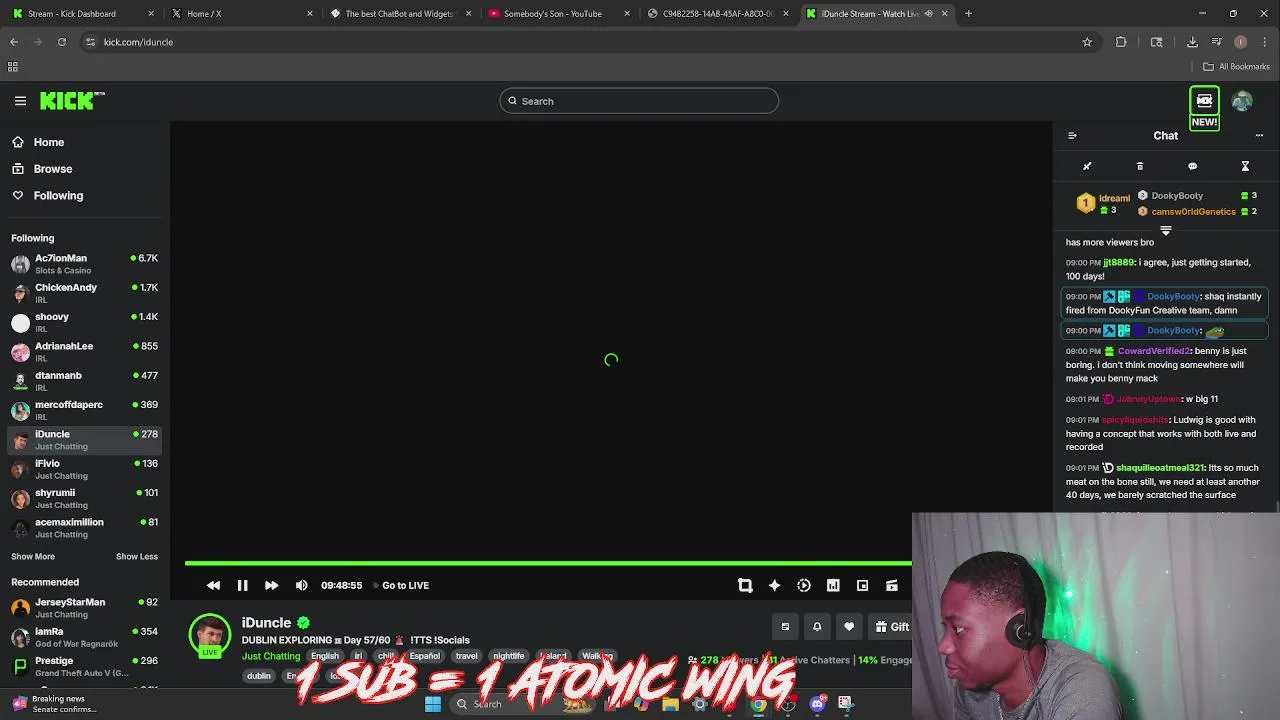Click the heart follow button

pyautogui.click(x=849, y=627)
